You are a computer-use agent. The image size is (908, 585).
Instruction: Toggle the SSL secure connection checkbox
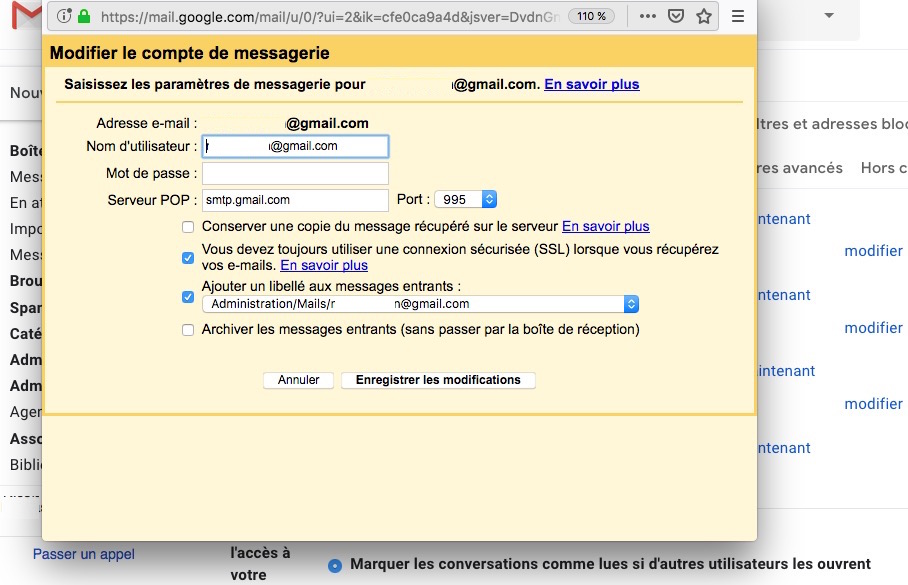point(188,258)
